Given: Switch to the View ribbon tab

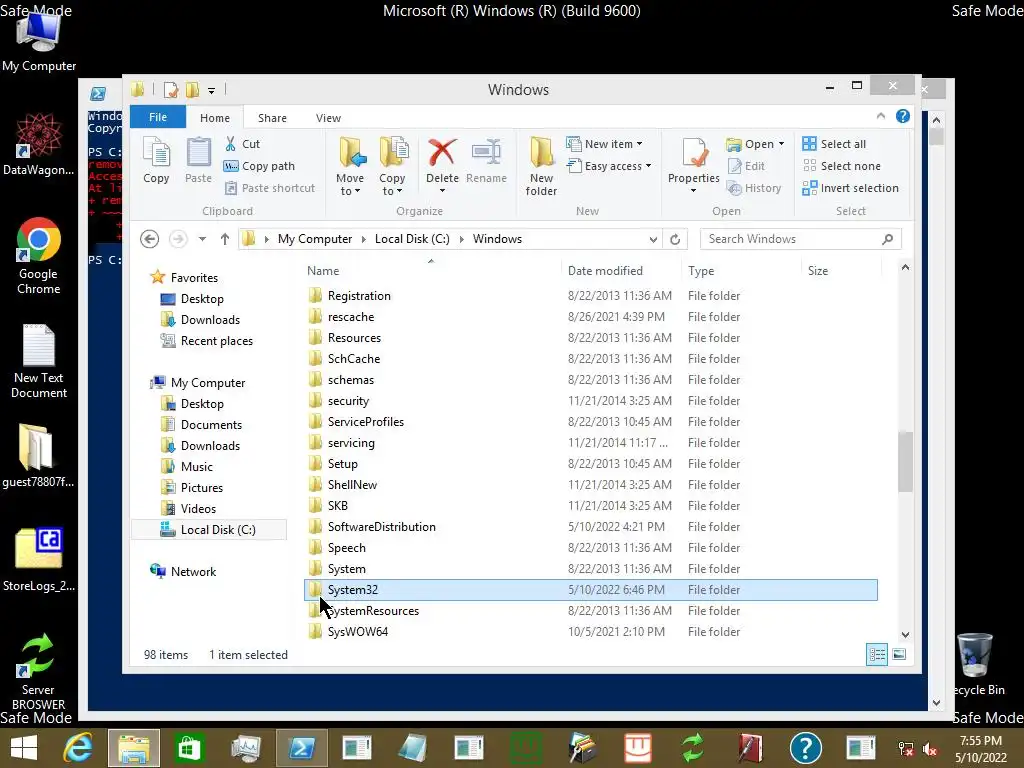Looking at the screenshot, I should click(328, 118).
